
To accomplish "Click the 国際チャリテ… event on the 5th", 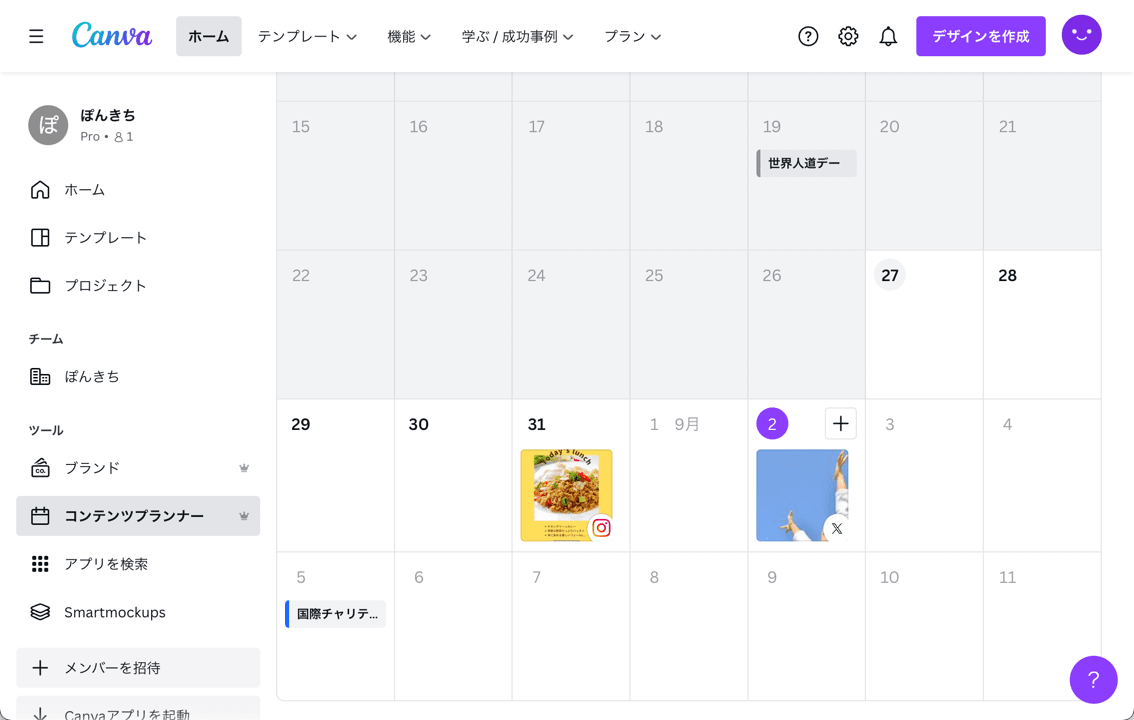I will click(336, 614).
